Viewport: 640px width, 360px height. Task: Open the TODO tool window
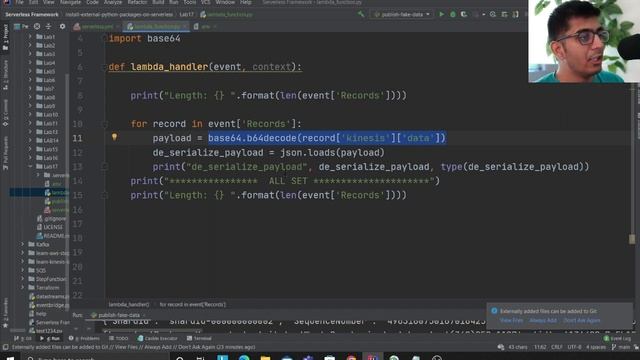[x=119, y=338]
